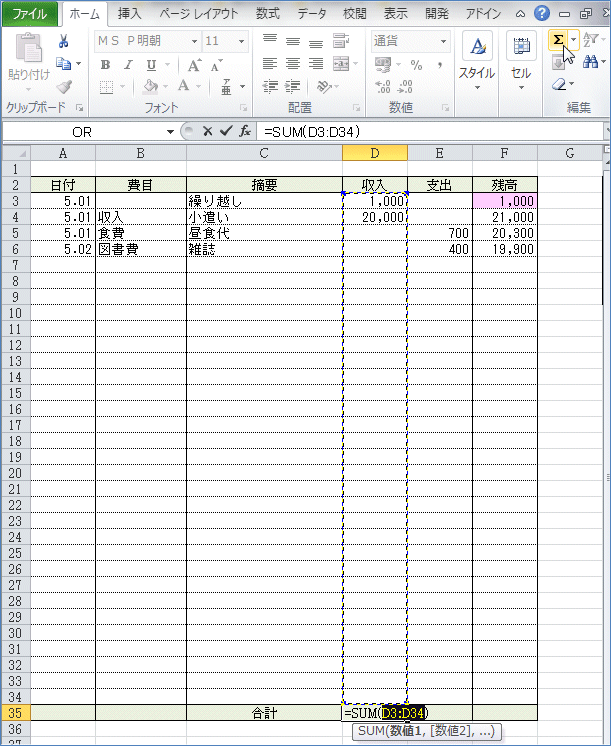Click the accounting currency format icon
Screen dimensions: 611x746
(x=383, y=64)
